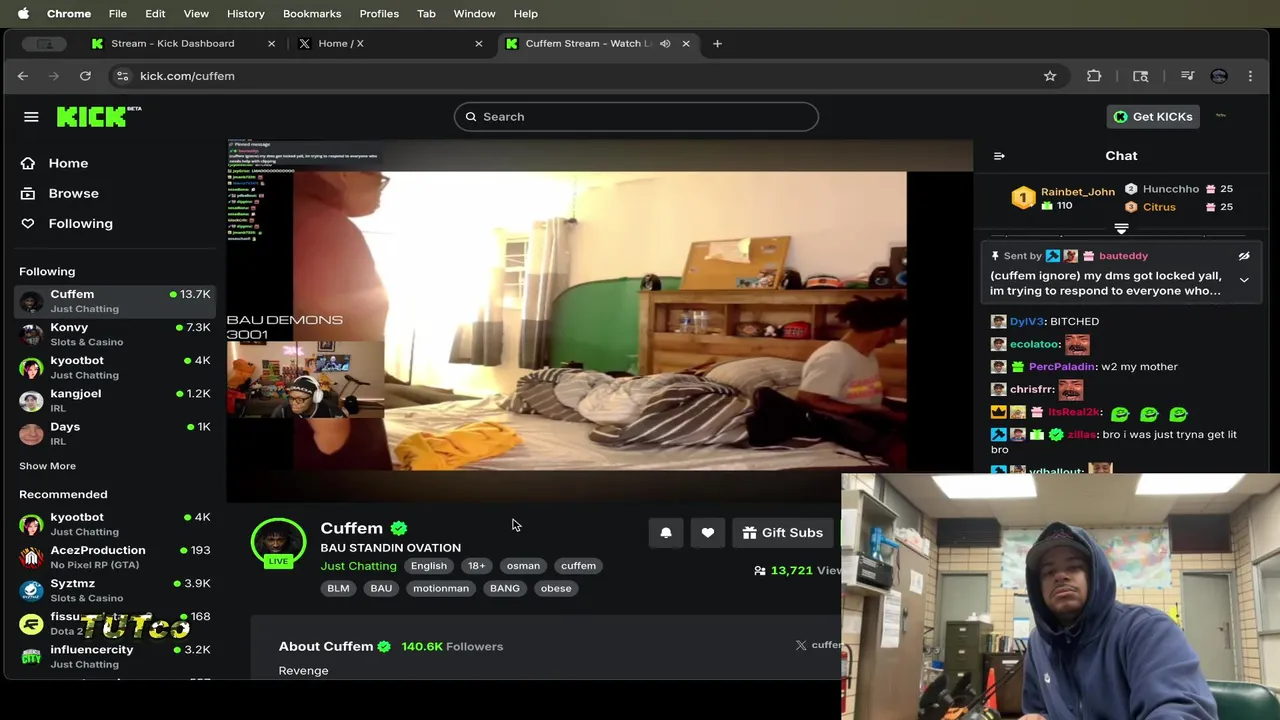This screenshot has width=1280, height=720.
Task: Open the Home sidebar link
Action: pyautogui.click(x=68, y=163)
